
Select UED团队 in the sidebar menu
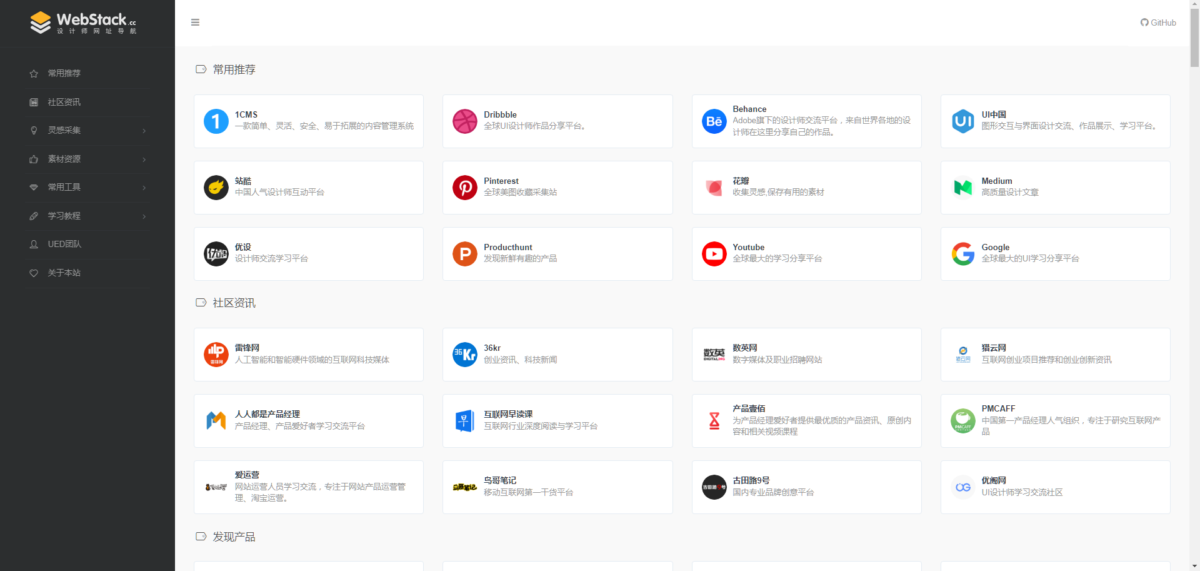tap(64, 244)
